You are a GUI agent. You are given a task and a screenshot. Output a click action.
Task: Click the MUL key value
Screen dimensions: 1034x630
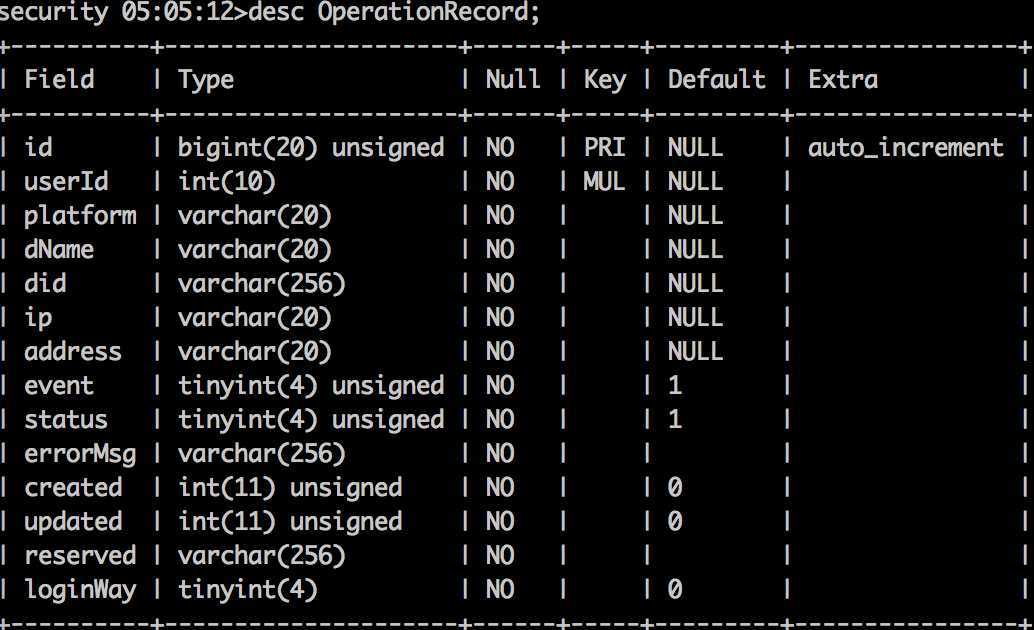605,181
